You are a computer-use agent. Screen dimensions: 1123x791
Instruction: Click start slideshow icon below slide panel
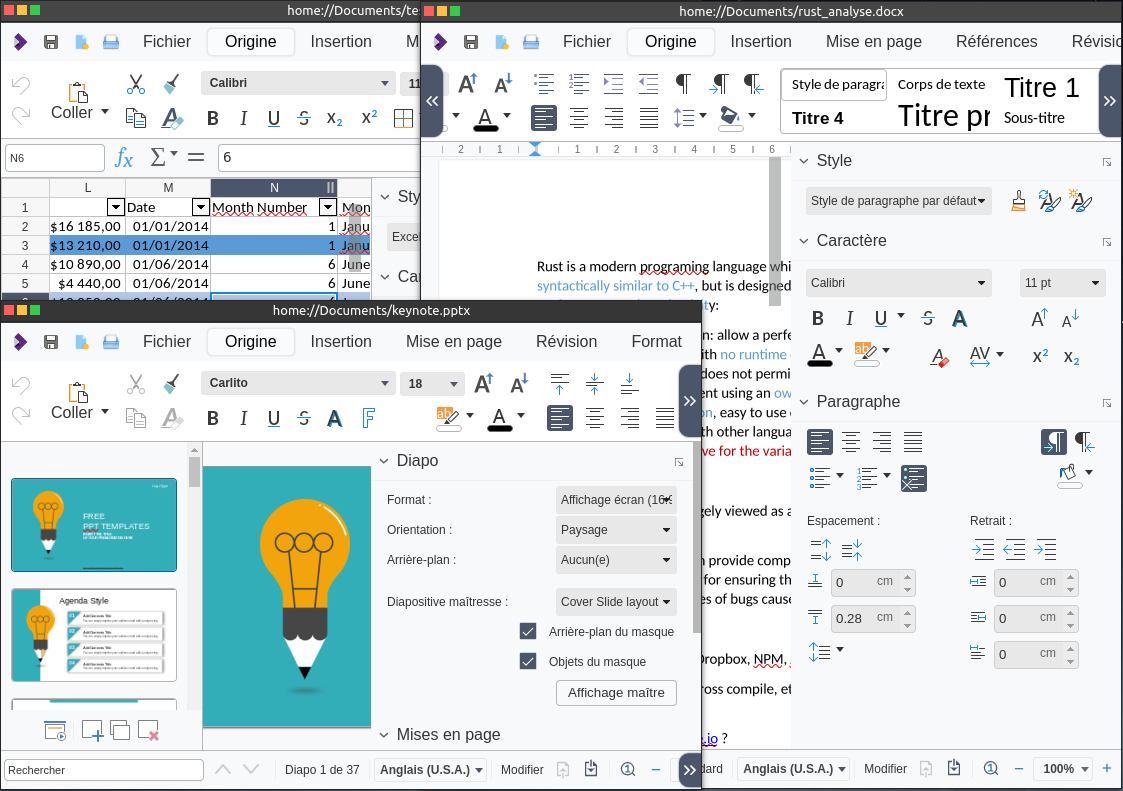[x=55, y=731]
